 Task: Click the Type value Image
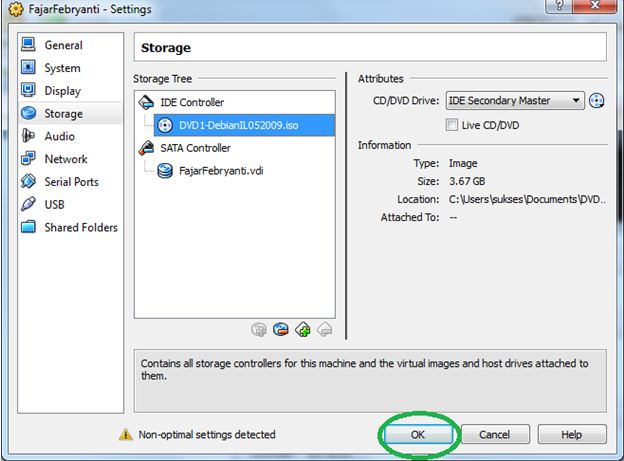463,163
